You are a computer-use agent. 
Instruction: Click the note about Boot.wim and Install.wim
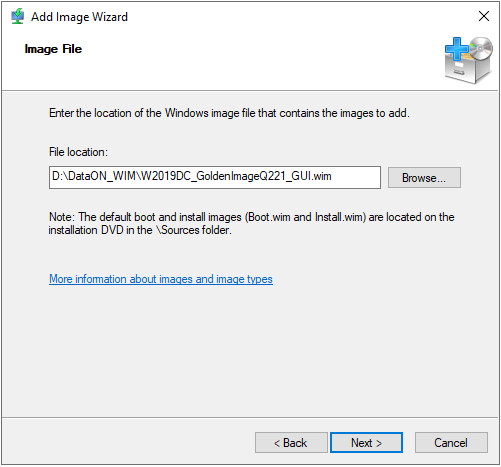point(251,223)
